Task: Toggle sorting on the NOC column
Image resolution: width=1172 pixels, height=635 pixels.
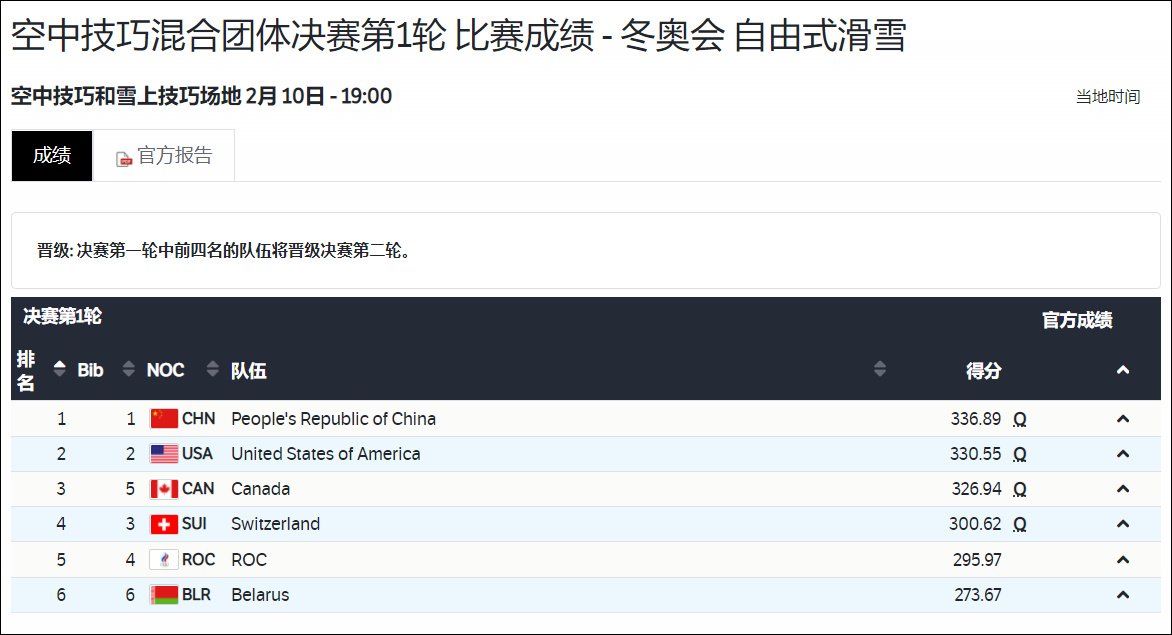Action: pyautogui.click(x=211, y=368)
